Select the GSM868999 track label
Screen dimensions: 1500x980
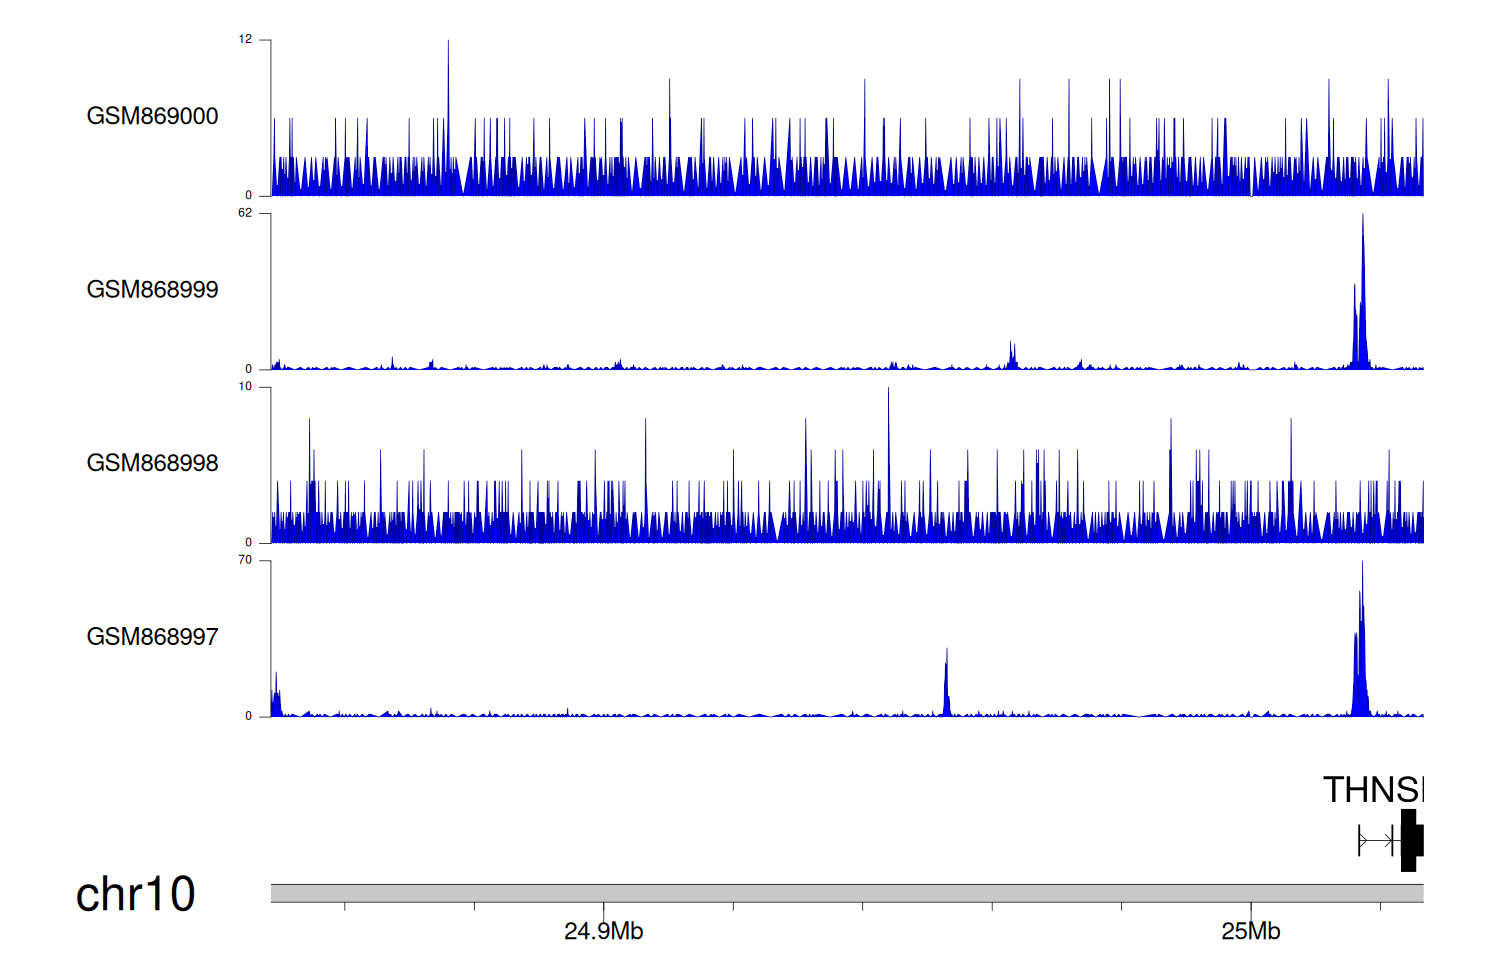click(152, 290)
